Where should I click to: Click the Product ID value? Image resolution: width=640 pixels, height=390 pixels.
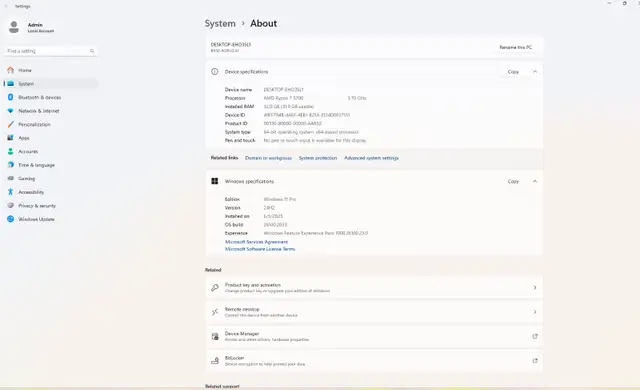(293, 123)
